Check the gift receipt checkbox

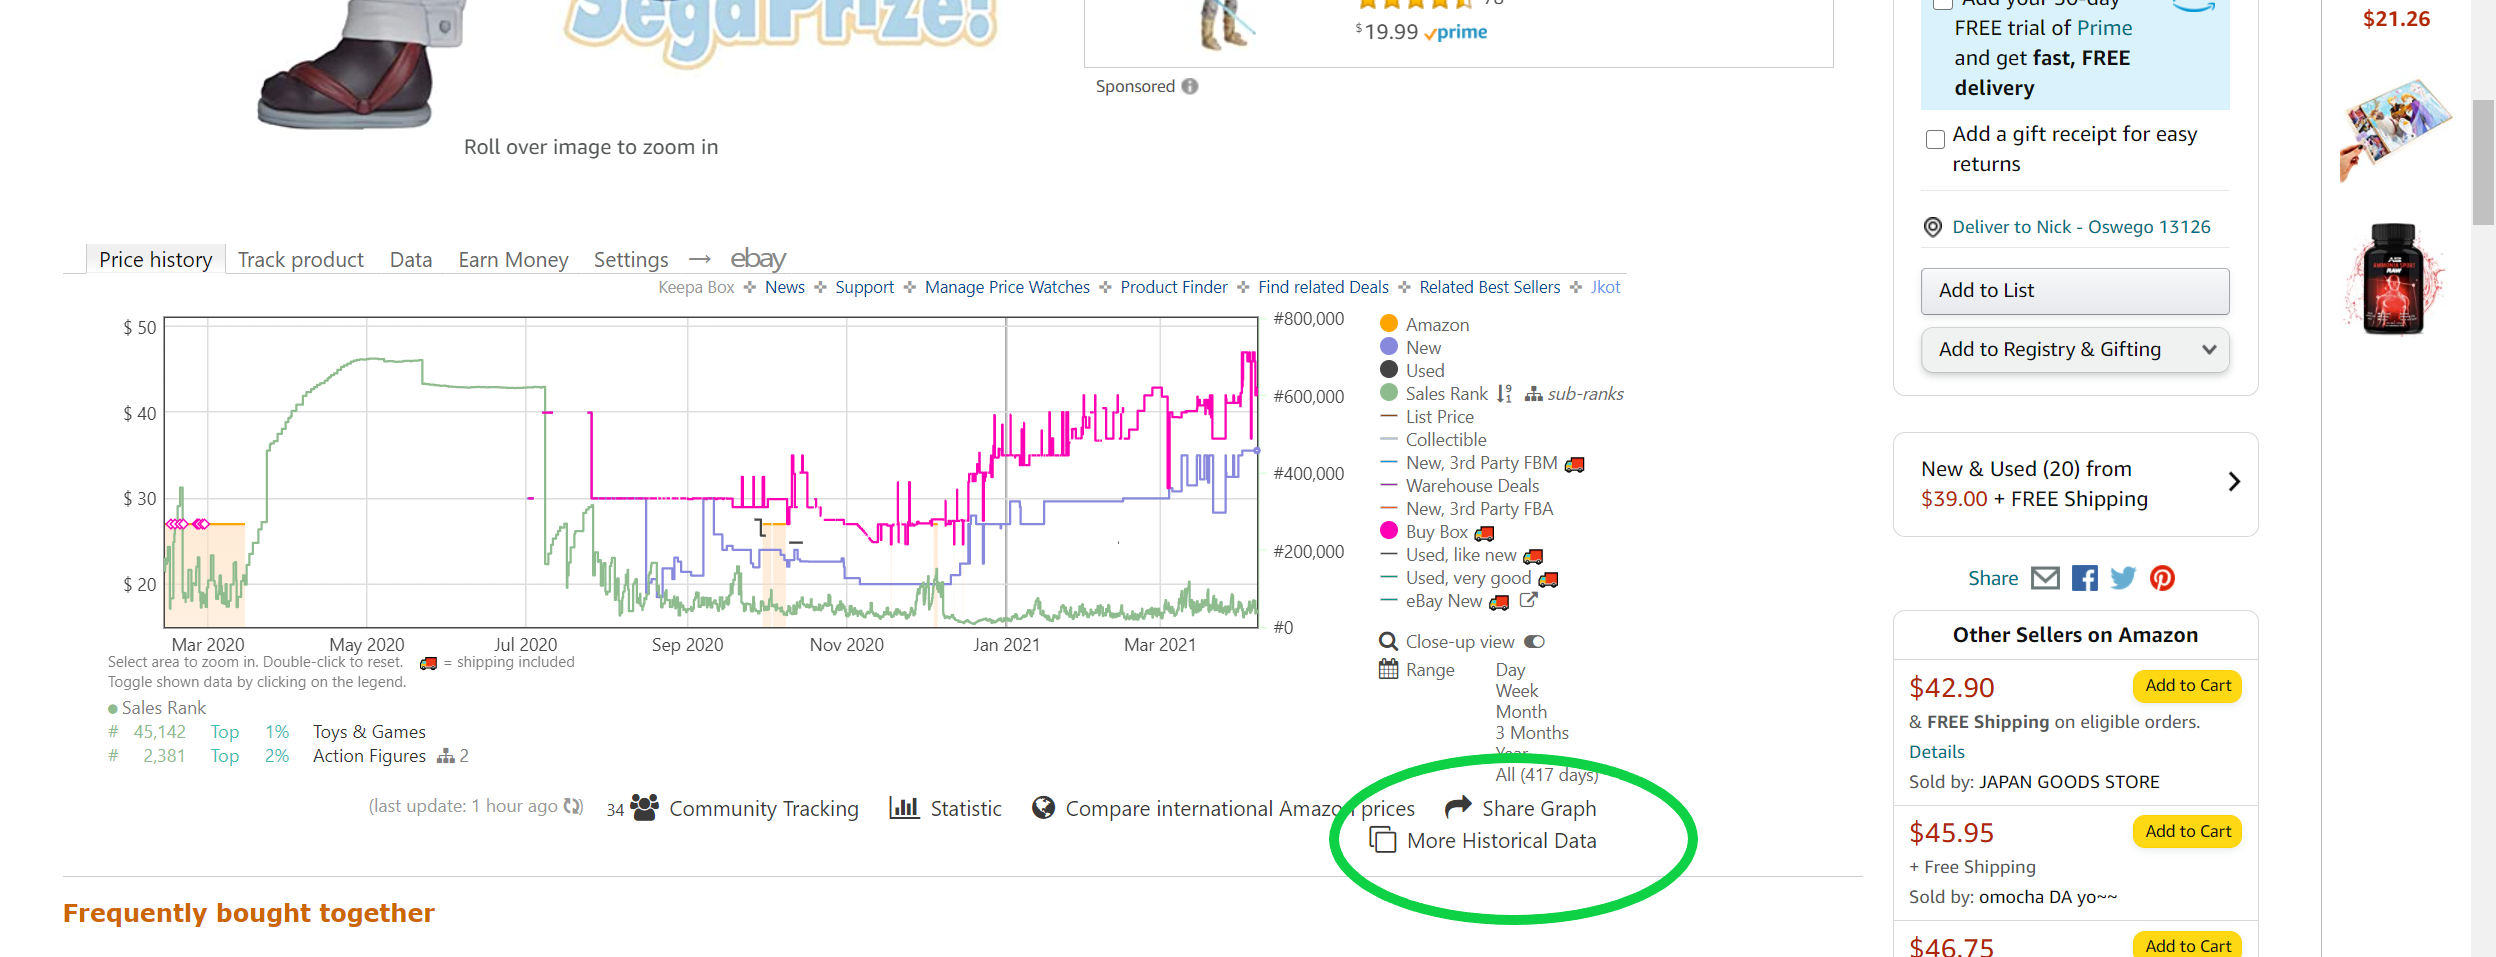(1935, 139)
